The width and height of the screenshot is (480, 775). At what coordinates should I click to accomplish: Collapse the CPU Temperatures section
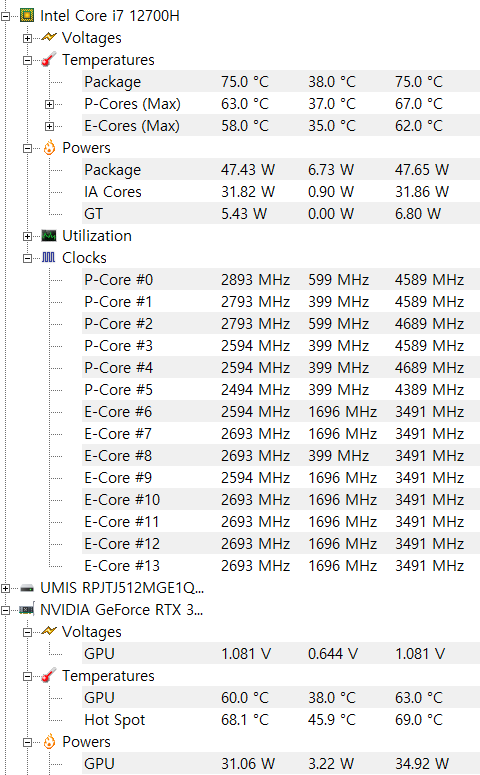(28, 60)
